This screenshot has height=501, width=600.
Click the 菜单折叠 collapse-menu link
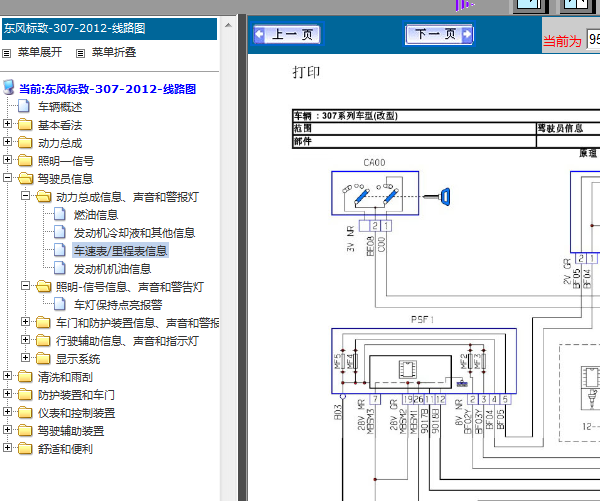[x=114, y=52]
